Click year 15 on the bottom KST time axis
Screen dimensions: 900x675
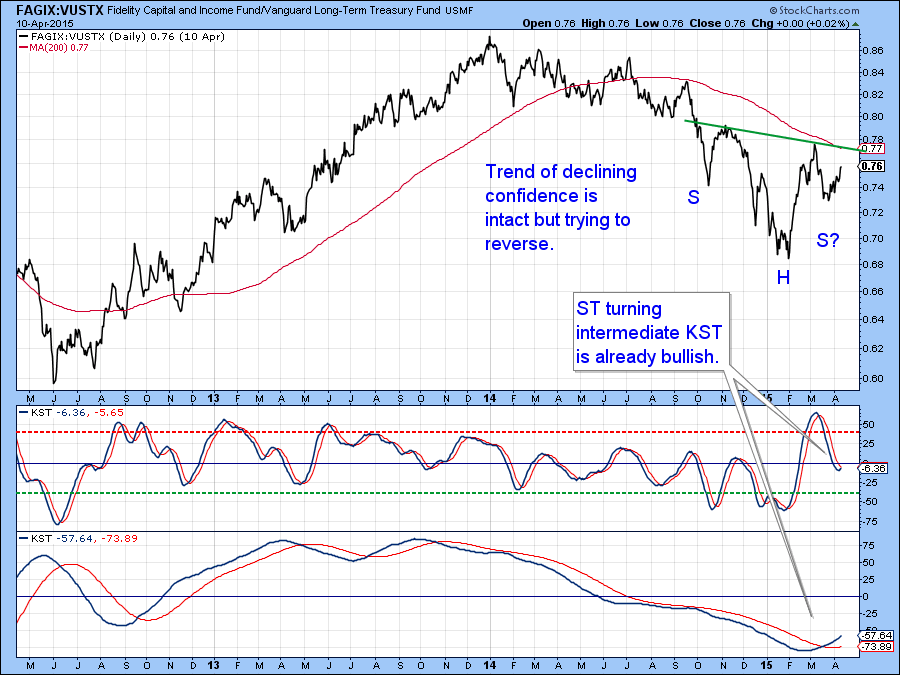(767, 665)
